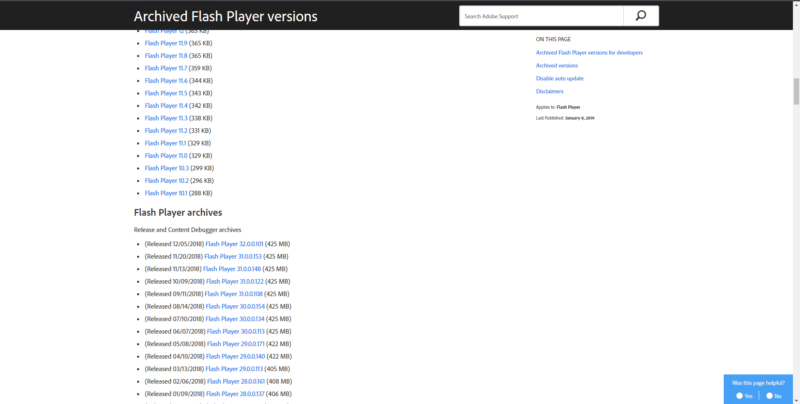Click the Flash Player archives heading
Image resolution: width=800 pixels, height=404 pixels.
[178, 213]
